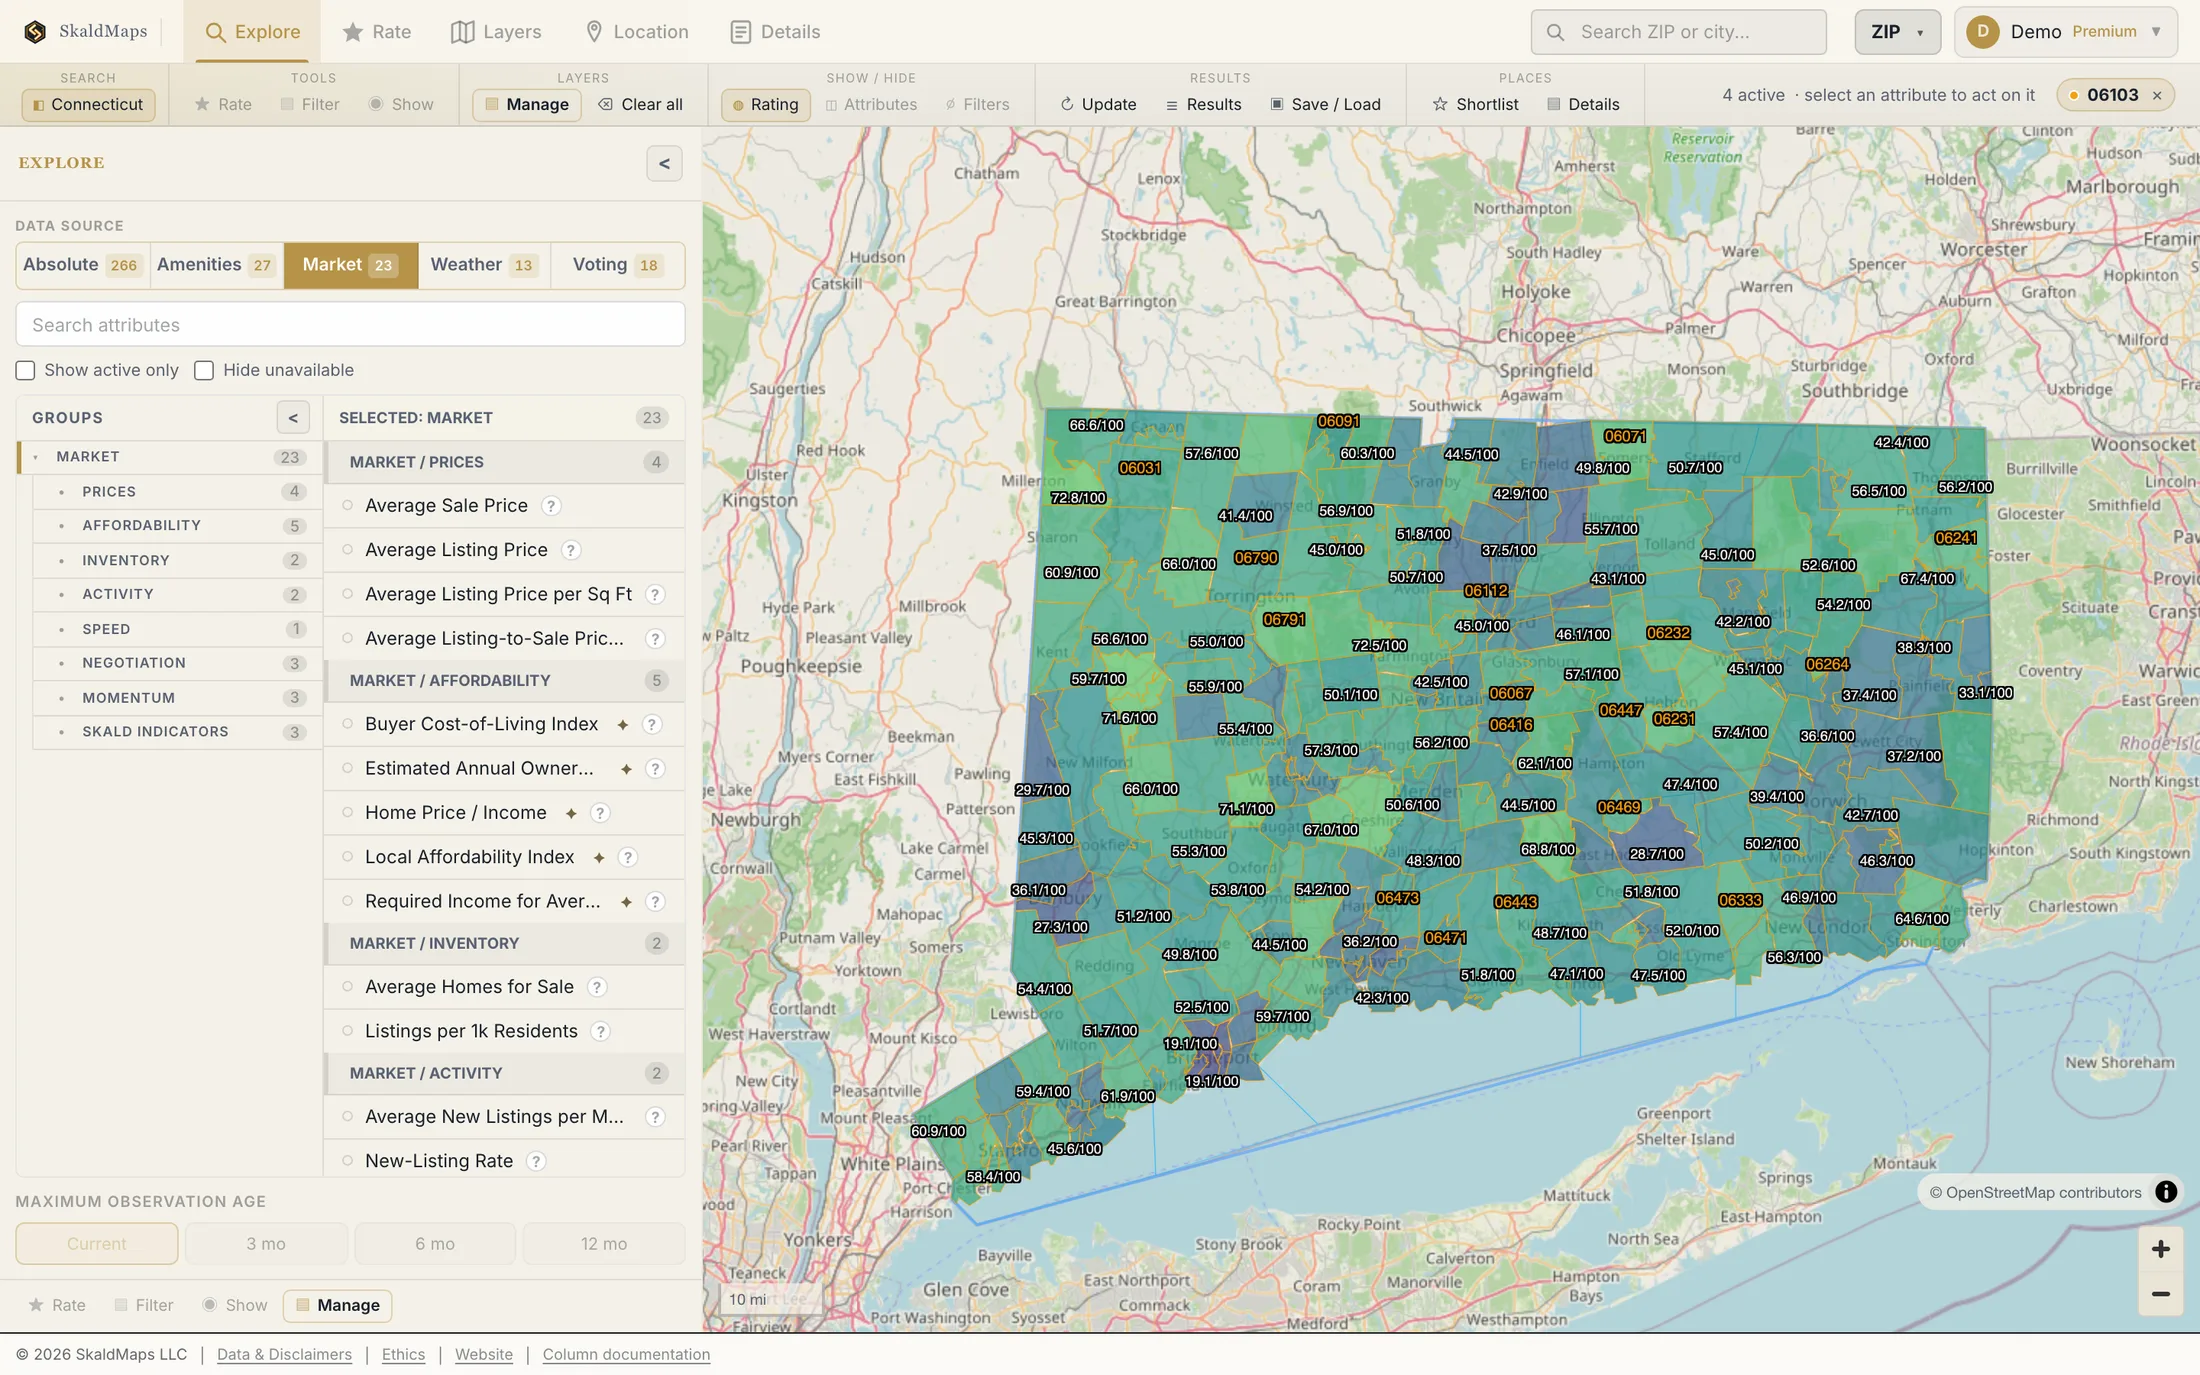The height and width of the screenshot is (1375, 2200).
Task: Set observation age to 6 mo
Action: (x=435, y=1244)
